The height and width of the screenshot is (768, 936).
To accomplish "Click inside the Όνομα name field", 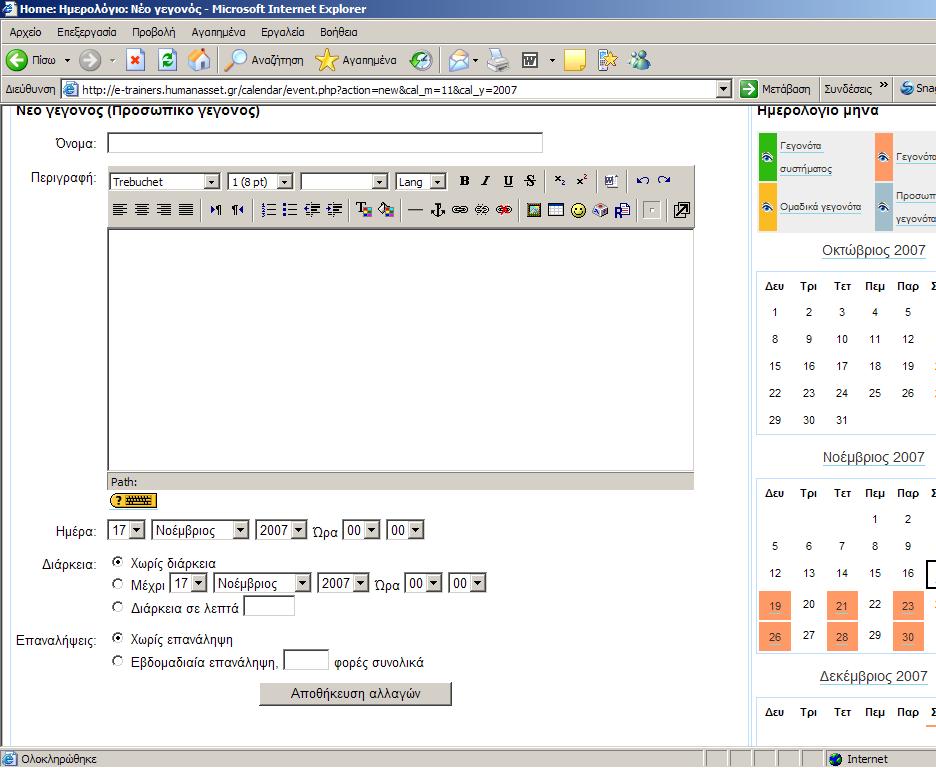I will 325,143.
